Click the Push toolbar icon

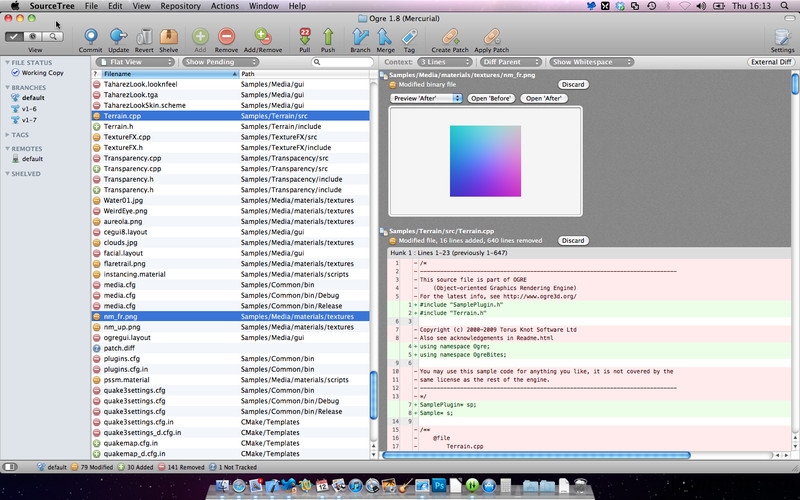(328, 36)
